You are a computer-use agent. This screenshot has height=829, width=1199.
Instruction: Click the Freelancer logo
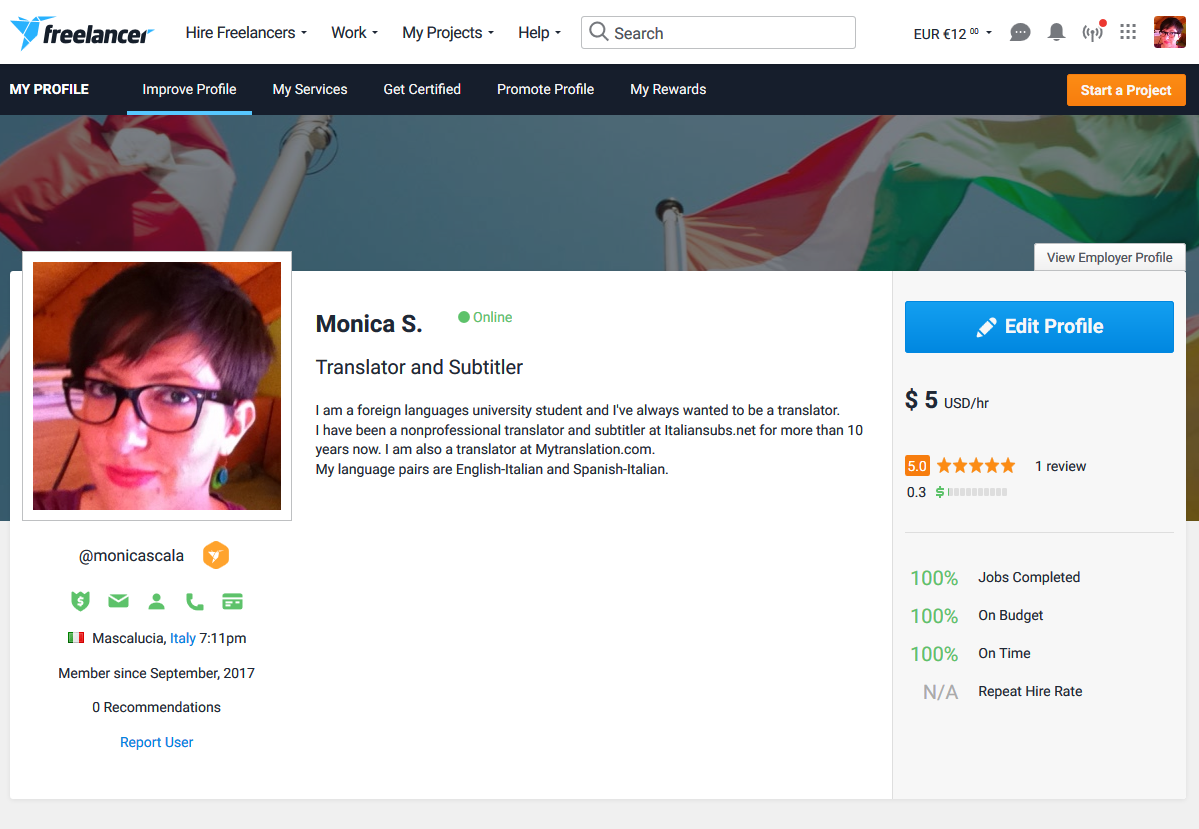point(82,33)
